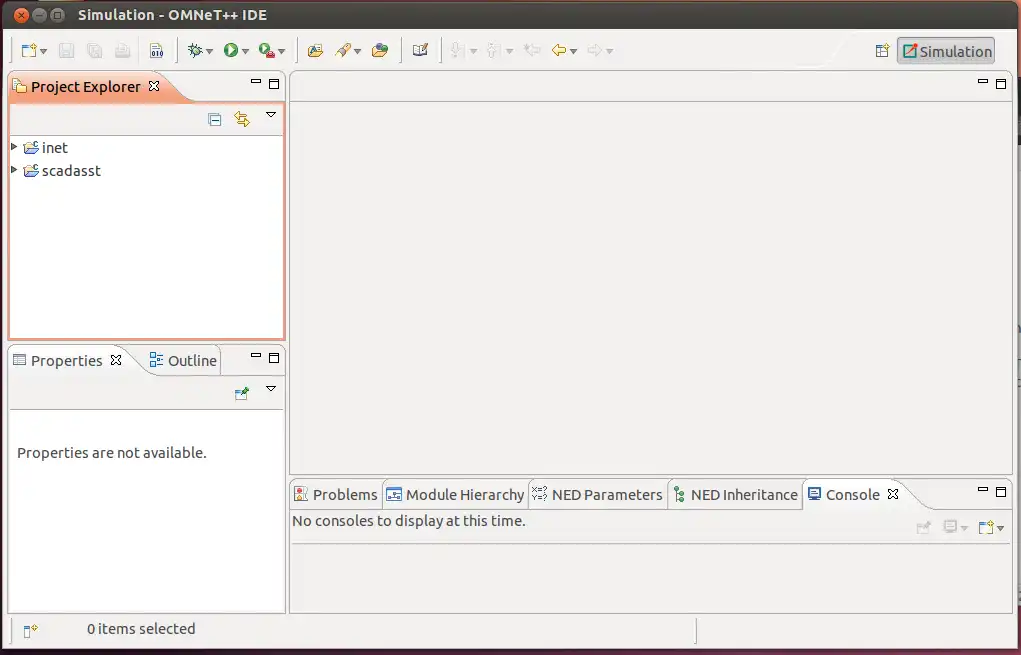The image size is (1021, 655).
Task: Click the Save disk icon
Action: tap(66, 50)
